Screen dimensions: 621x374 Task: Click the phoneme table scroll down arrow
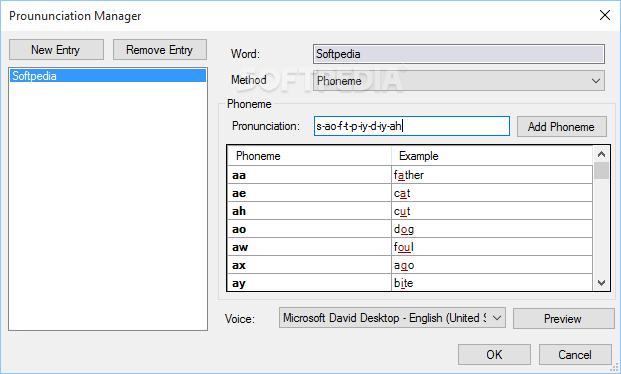pos(601,283)
